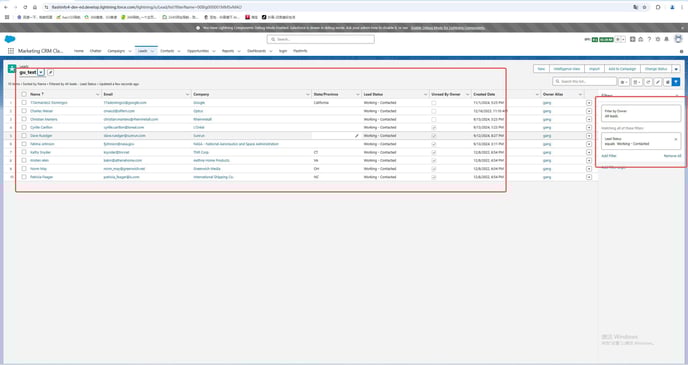Click the Change Status button
This screenshot has width=688, height=365.
656,69
